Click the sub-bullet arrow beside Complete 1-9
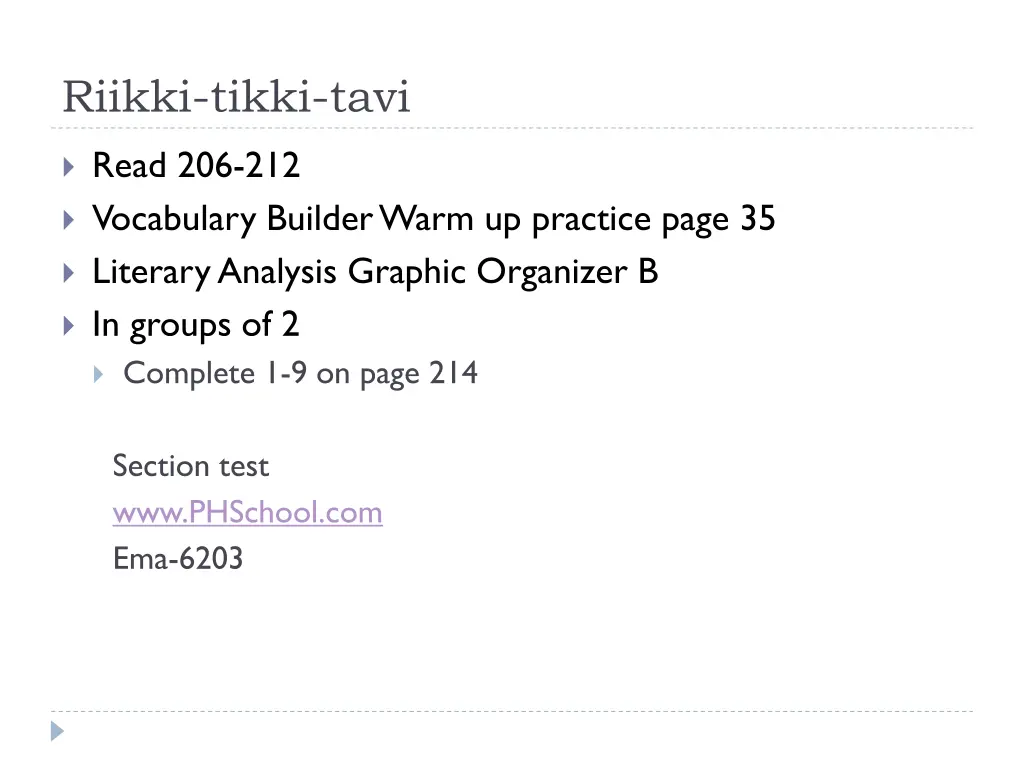 tap(99, 375)
